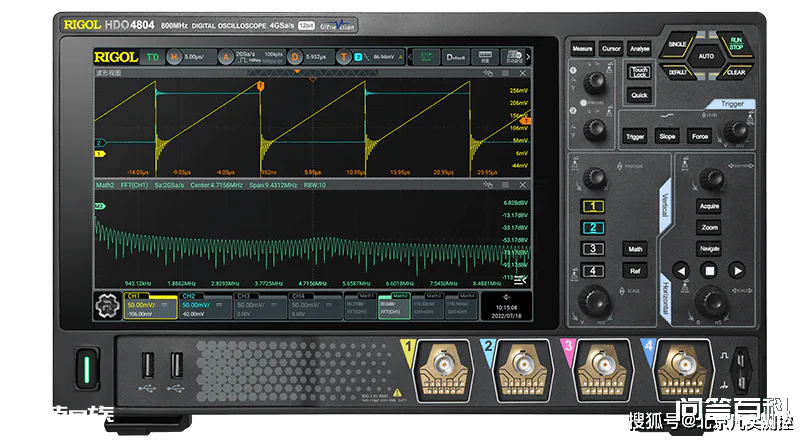
Task: Tap the on-screen green STOP/RUN toolbar icon
Action: (426, 57)
